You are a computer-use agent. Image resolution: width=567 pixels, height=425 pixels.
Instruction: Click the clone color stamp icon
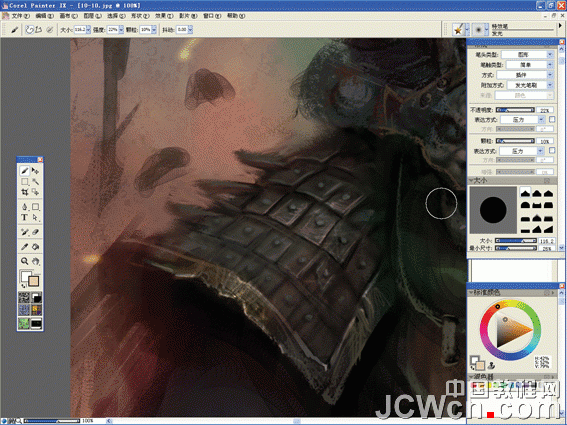[492, 365]
